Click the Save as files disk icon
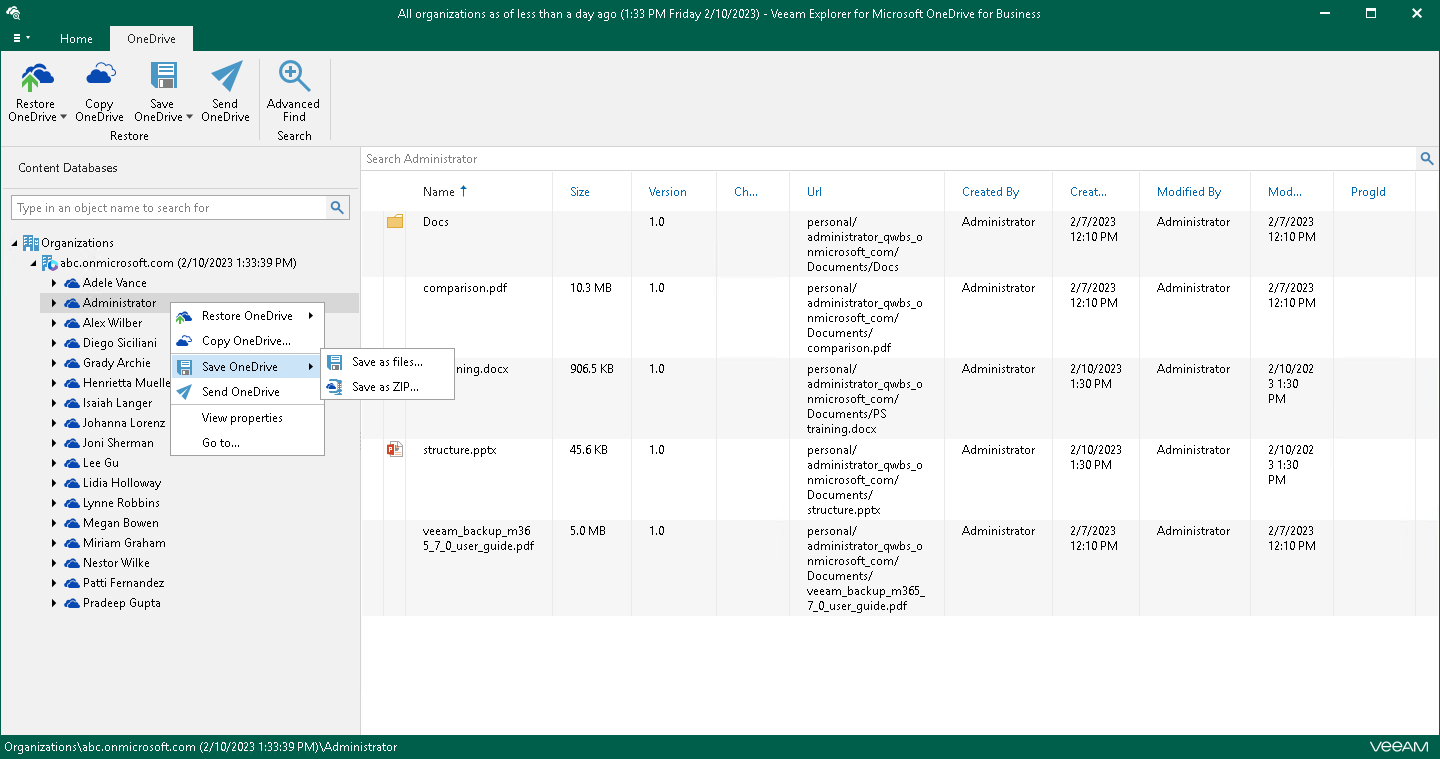 [x=336, y=362]
